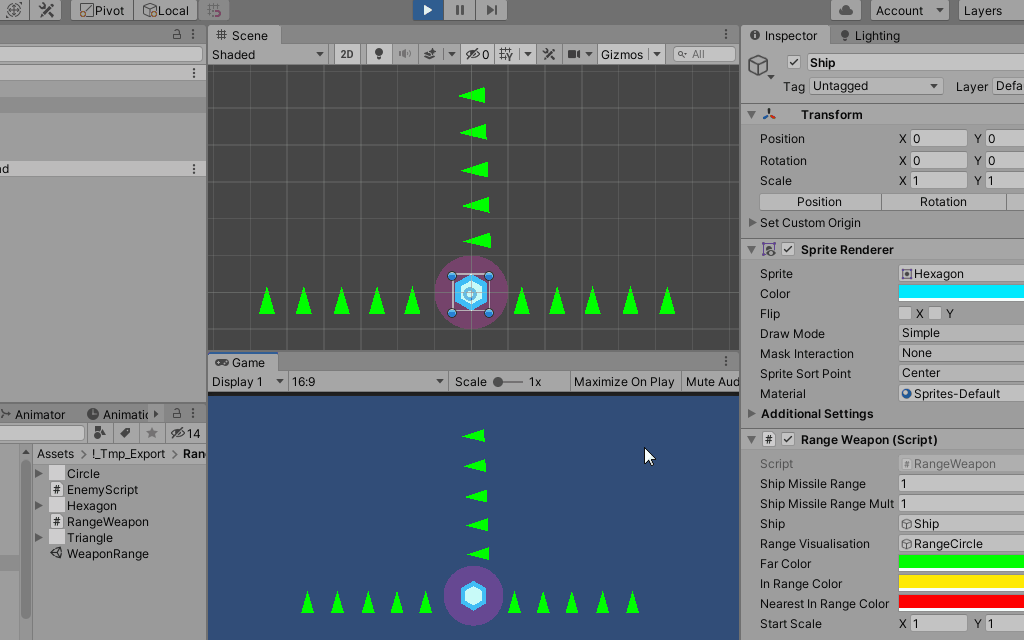Viewport: 1024px width, 640px height.
Task: Pause play mode with the pause button
Action: pos(459,9)
